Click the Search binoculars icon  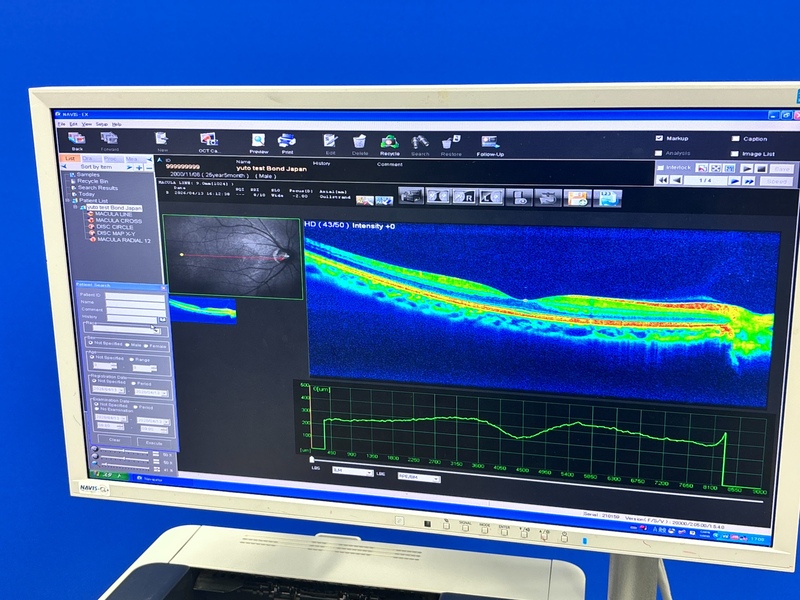(420, 143)
